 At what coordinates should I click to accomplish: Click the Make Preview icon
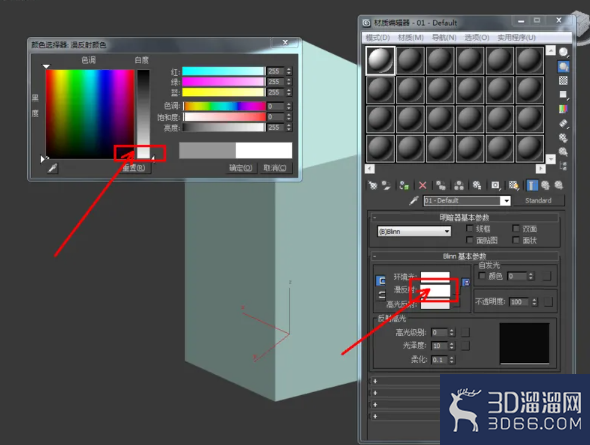(563, 123)
